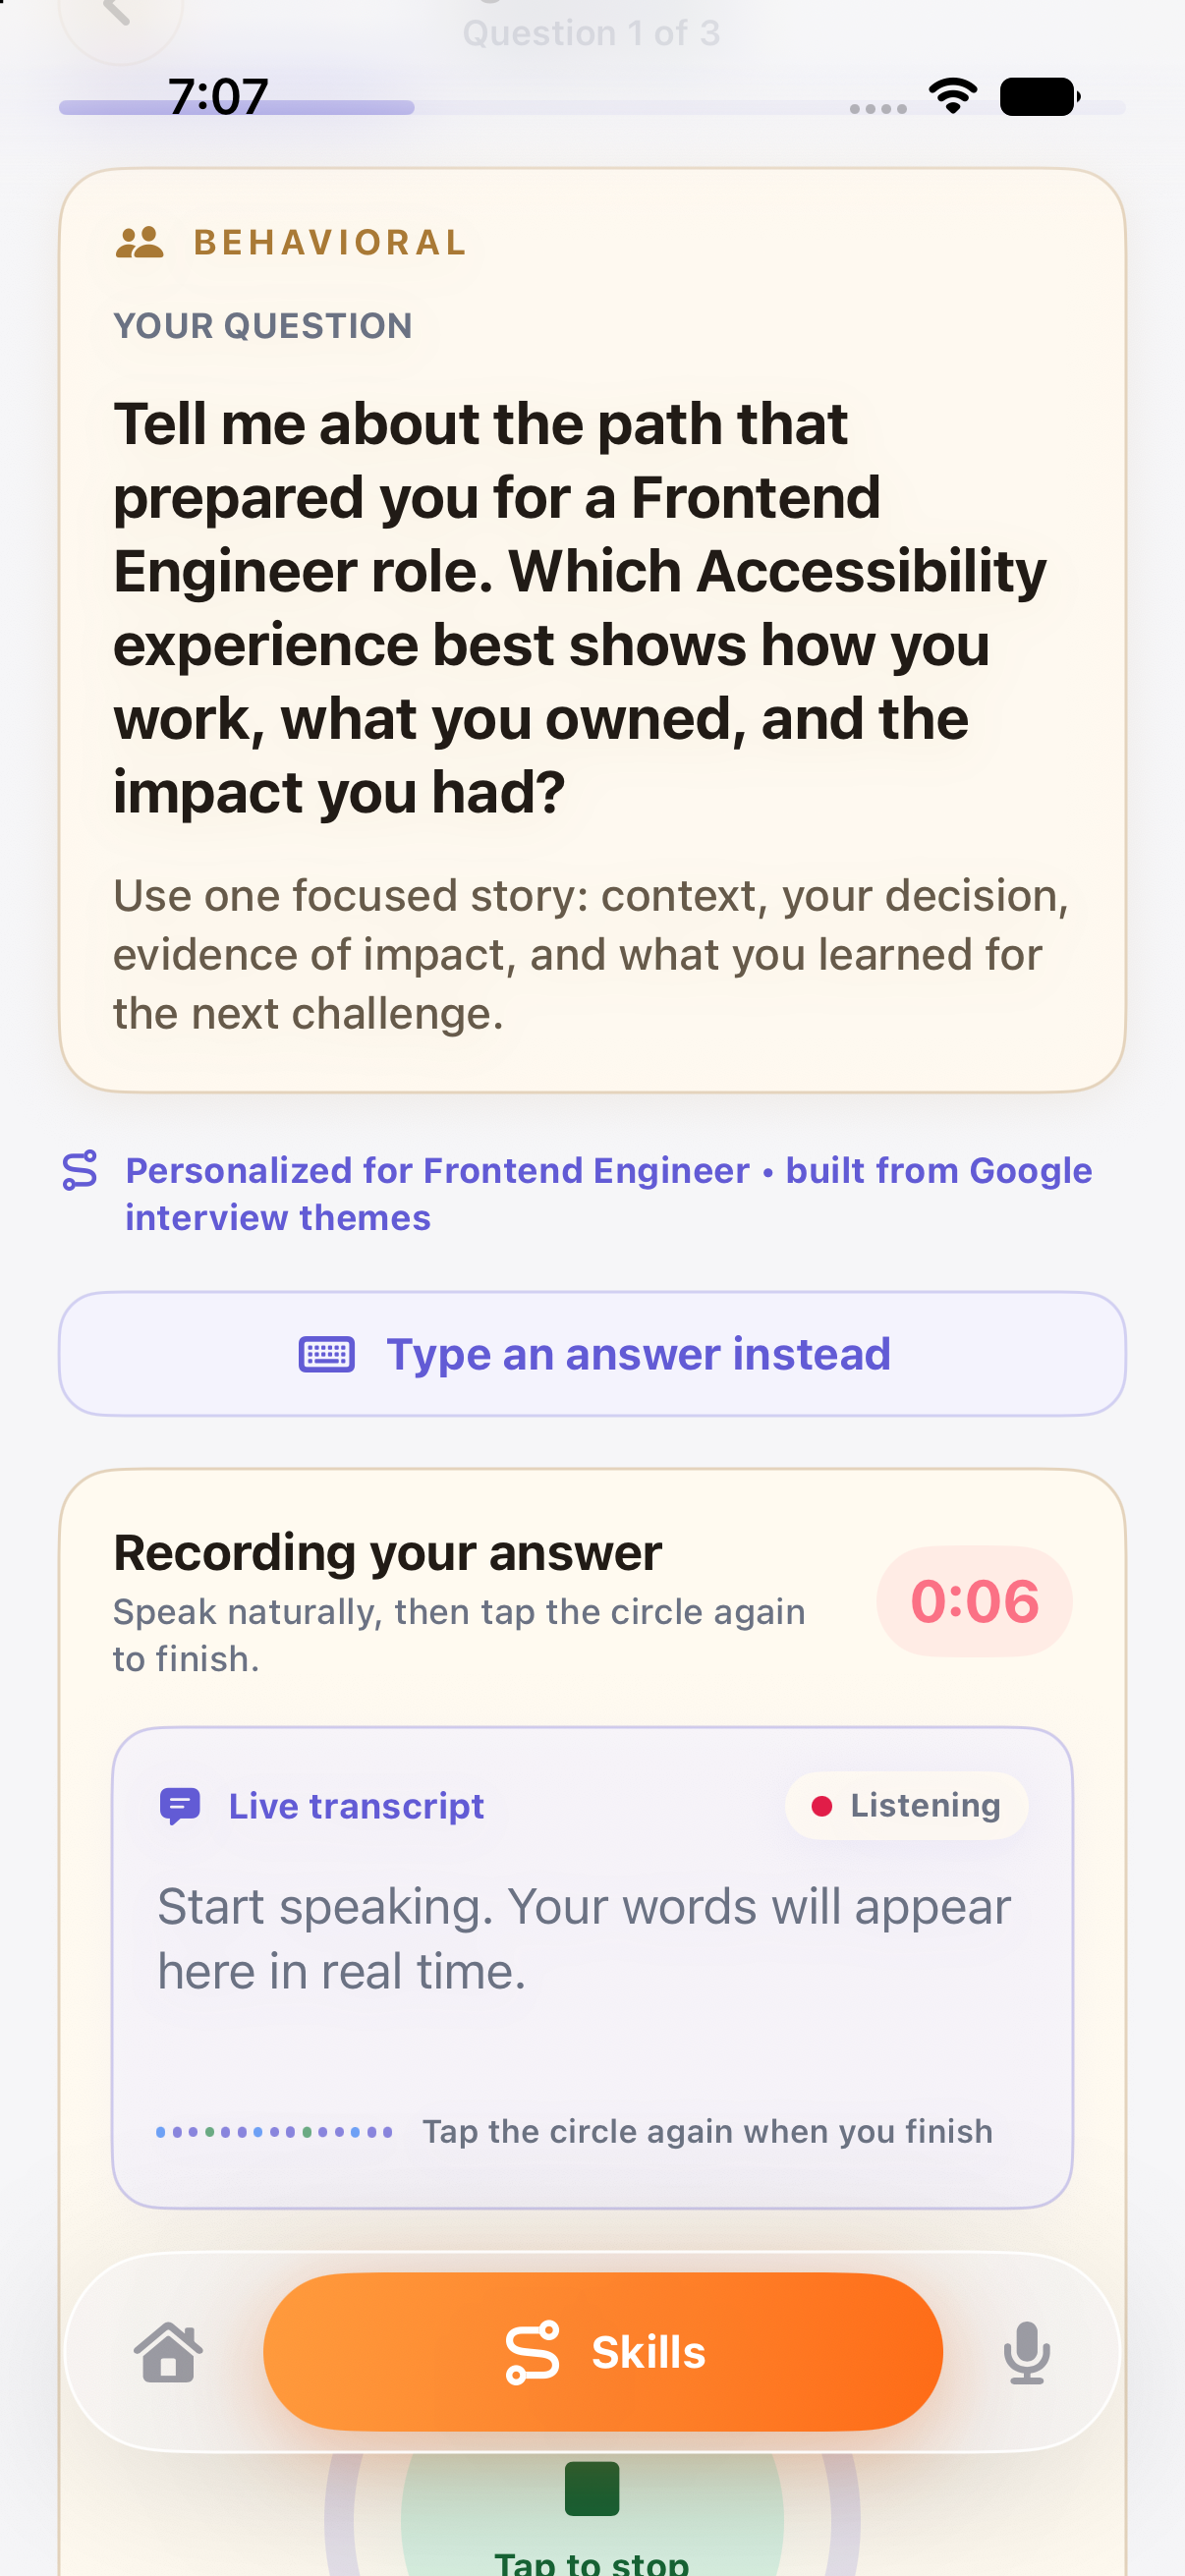The image size is (1185, 2576).
Task: Tap the Tap to stop label
Action: 592,2562
